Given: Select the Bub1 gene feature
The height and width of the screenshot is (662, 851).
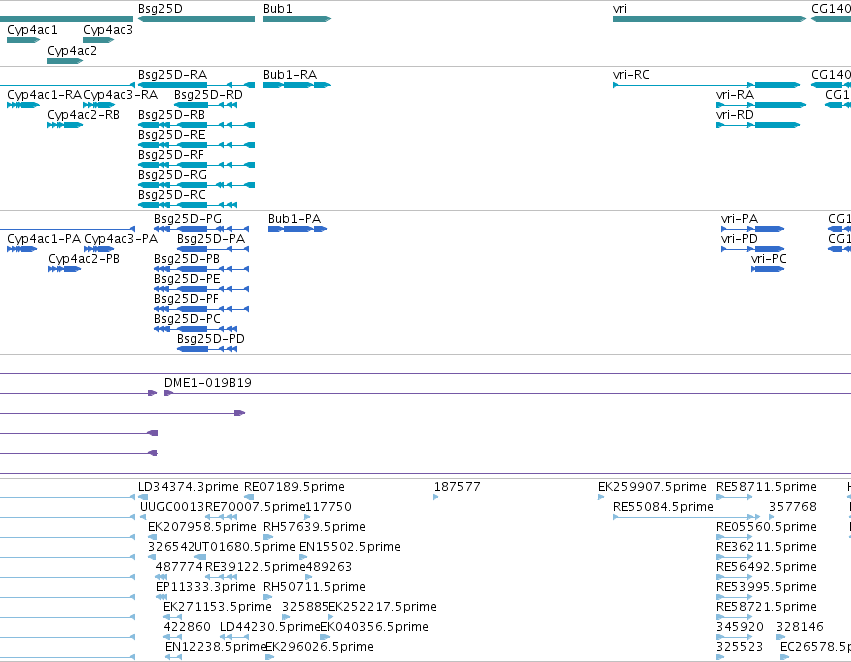Looking at the screenshot, I should point(297,19).
